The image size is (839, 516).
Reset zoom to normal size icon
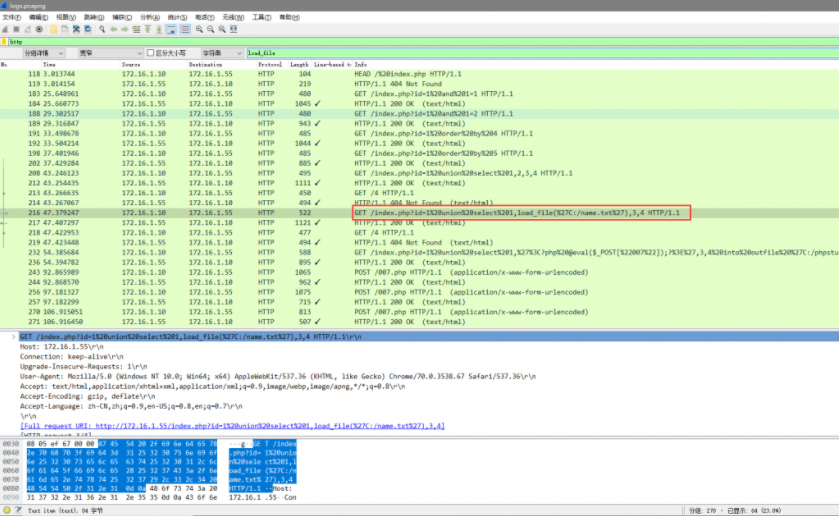coord(222,29)
